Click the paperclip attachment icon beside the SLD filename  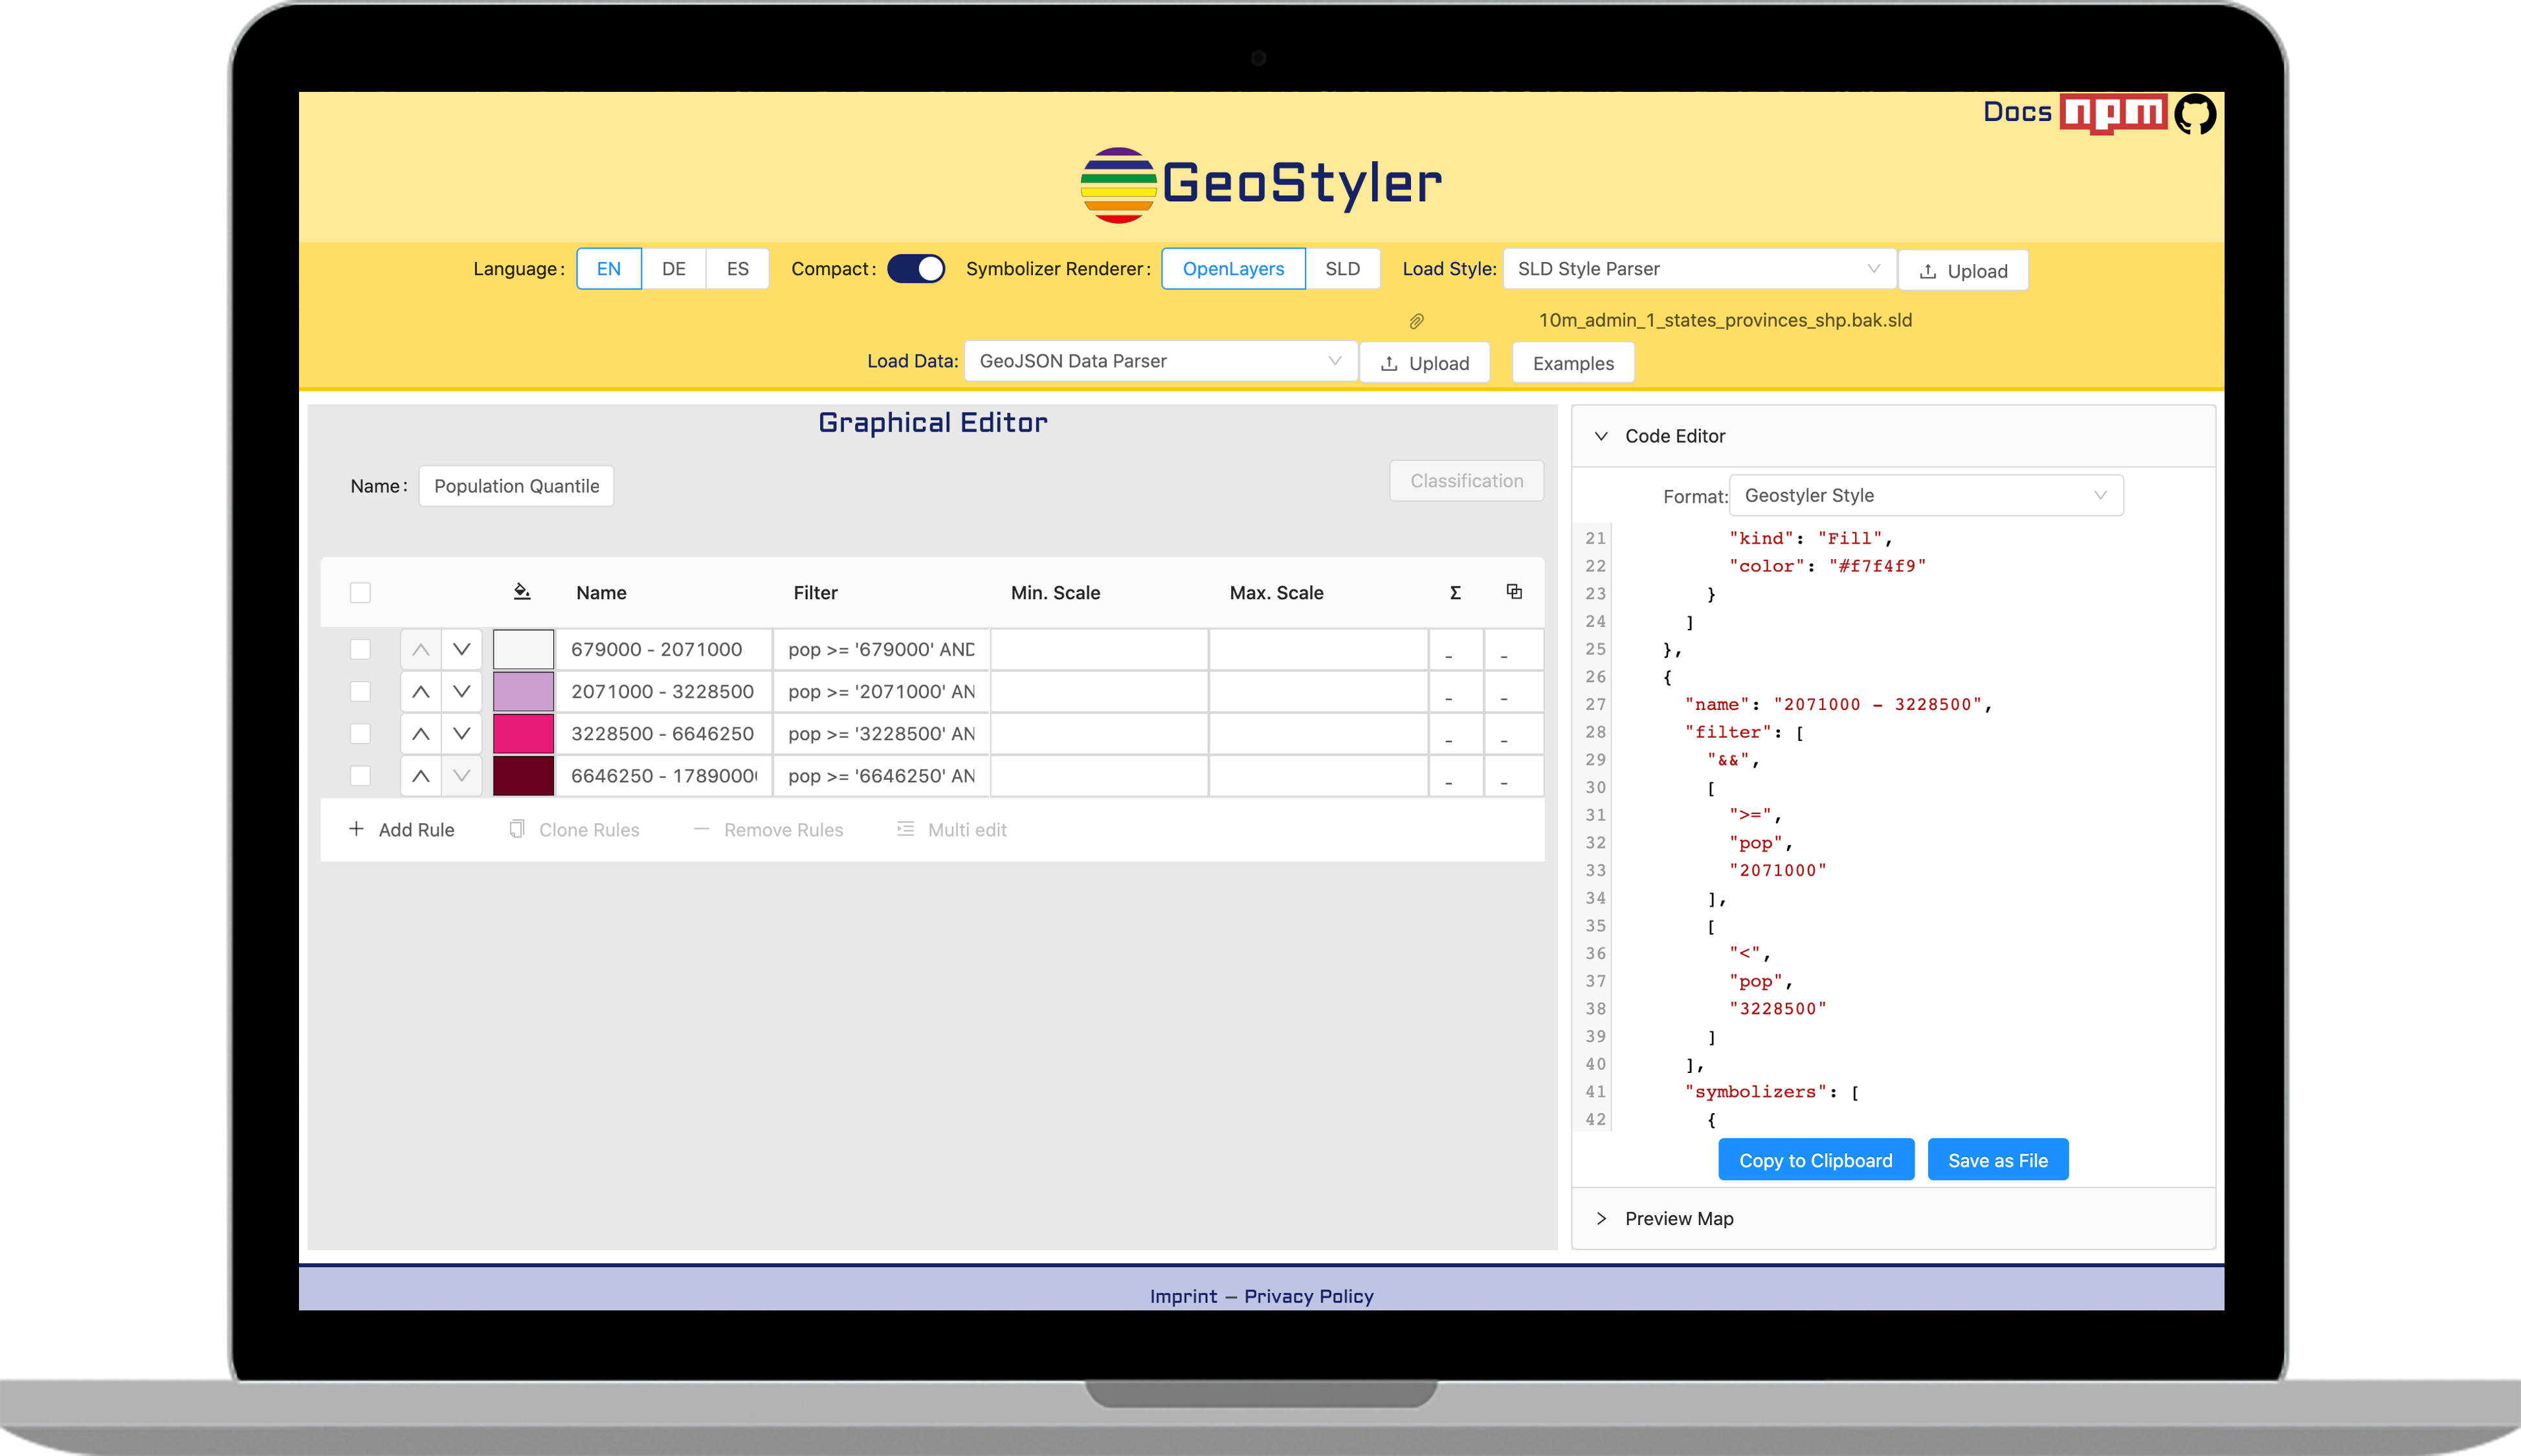click(1416, 321)
